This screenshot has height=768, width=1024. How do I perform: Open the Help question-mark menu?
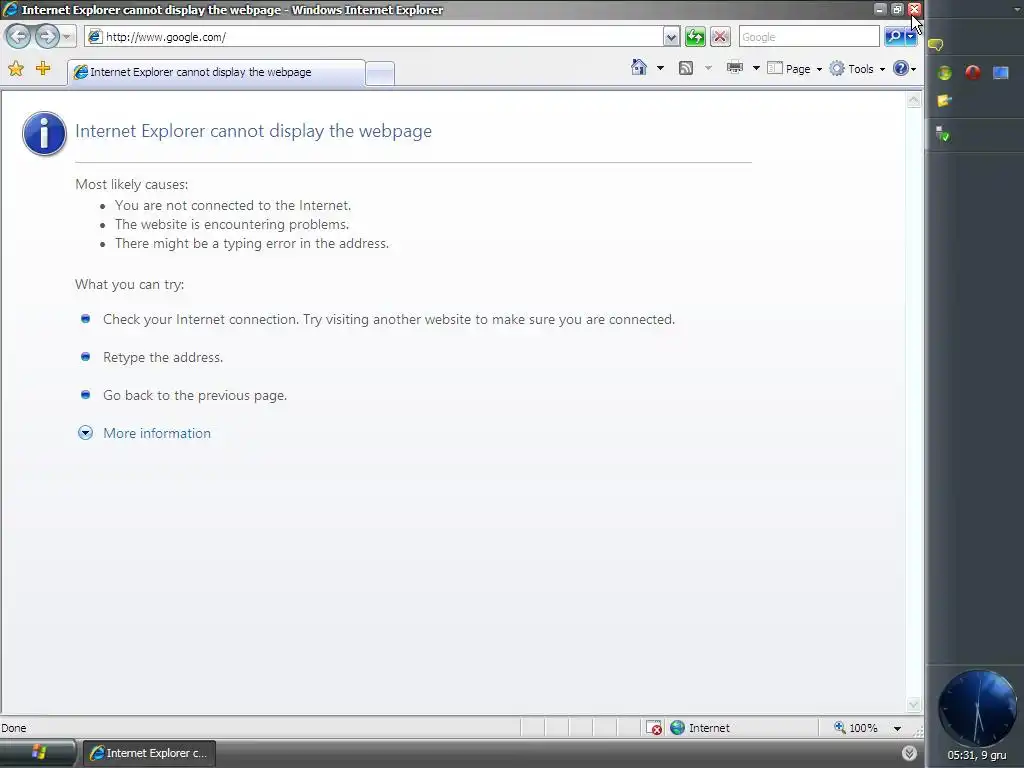click(x=904, y=69)
